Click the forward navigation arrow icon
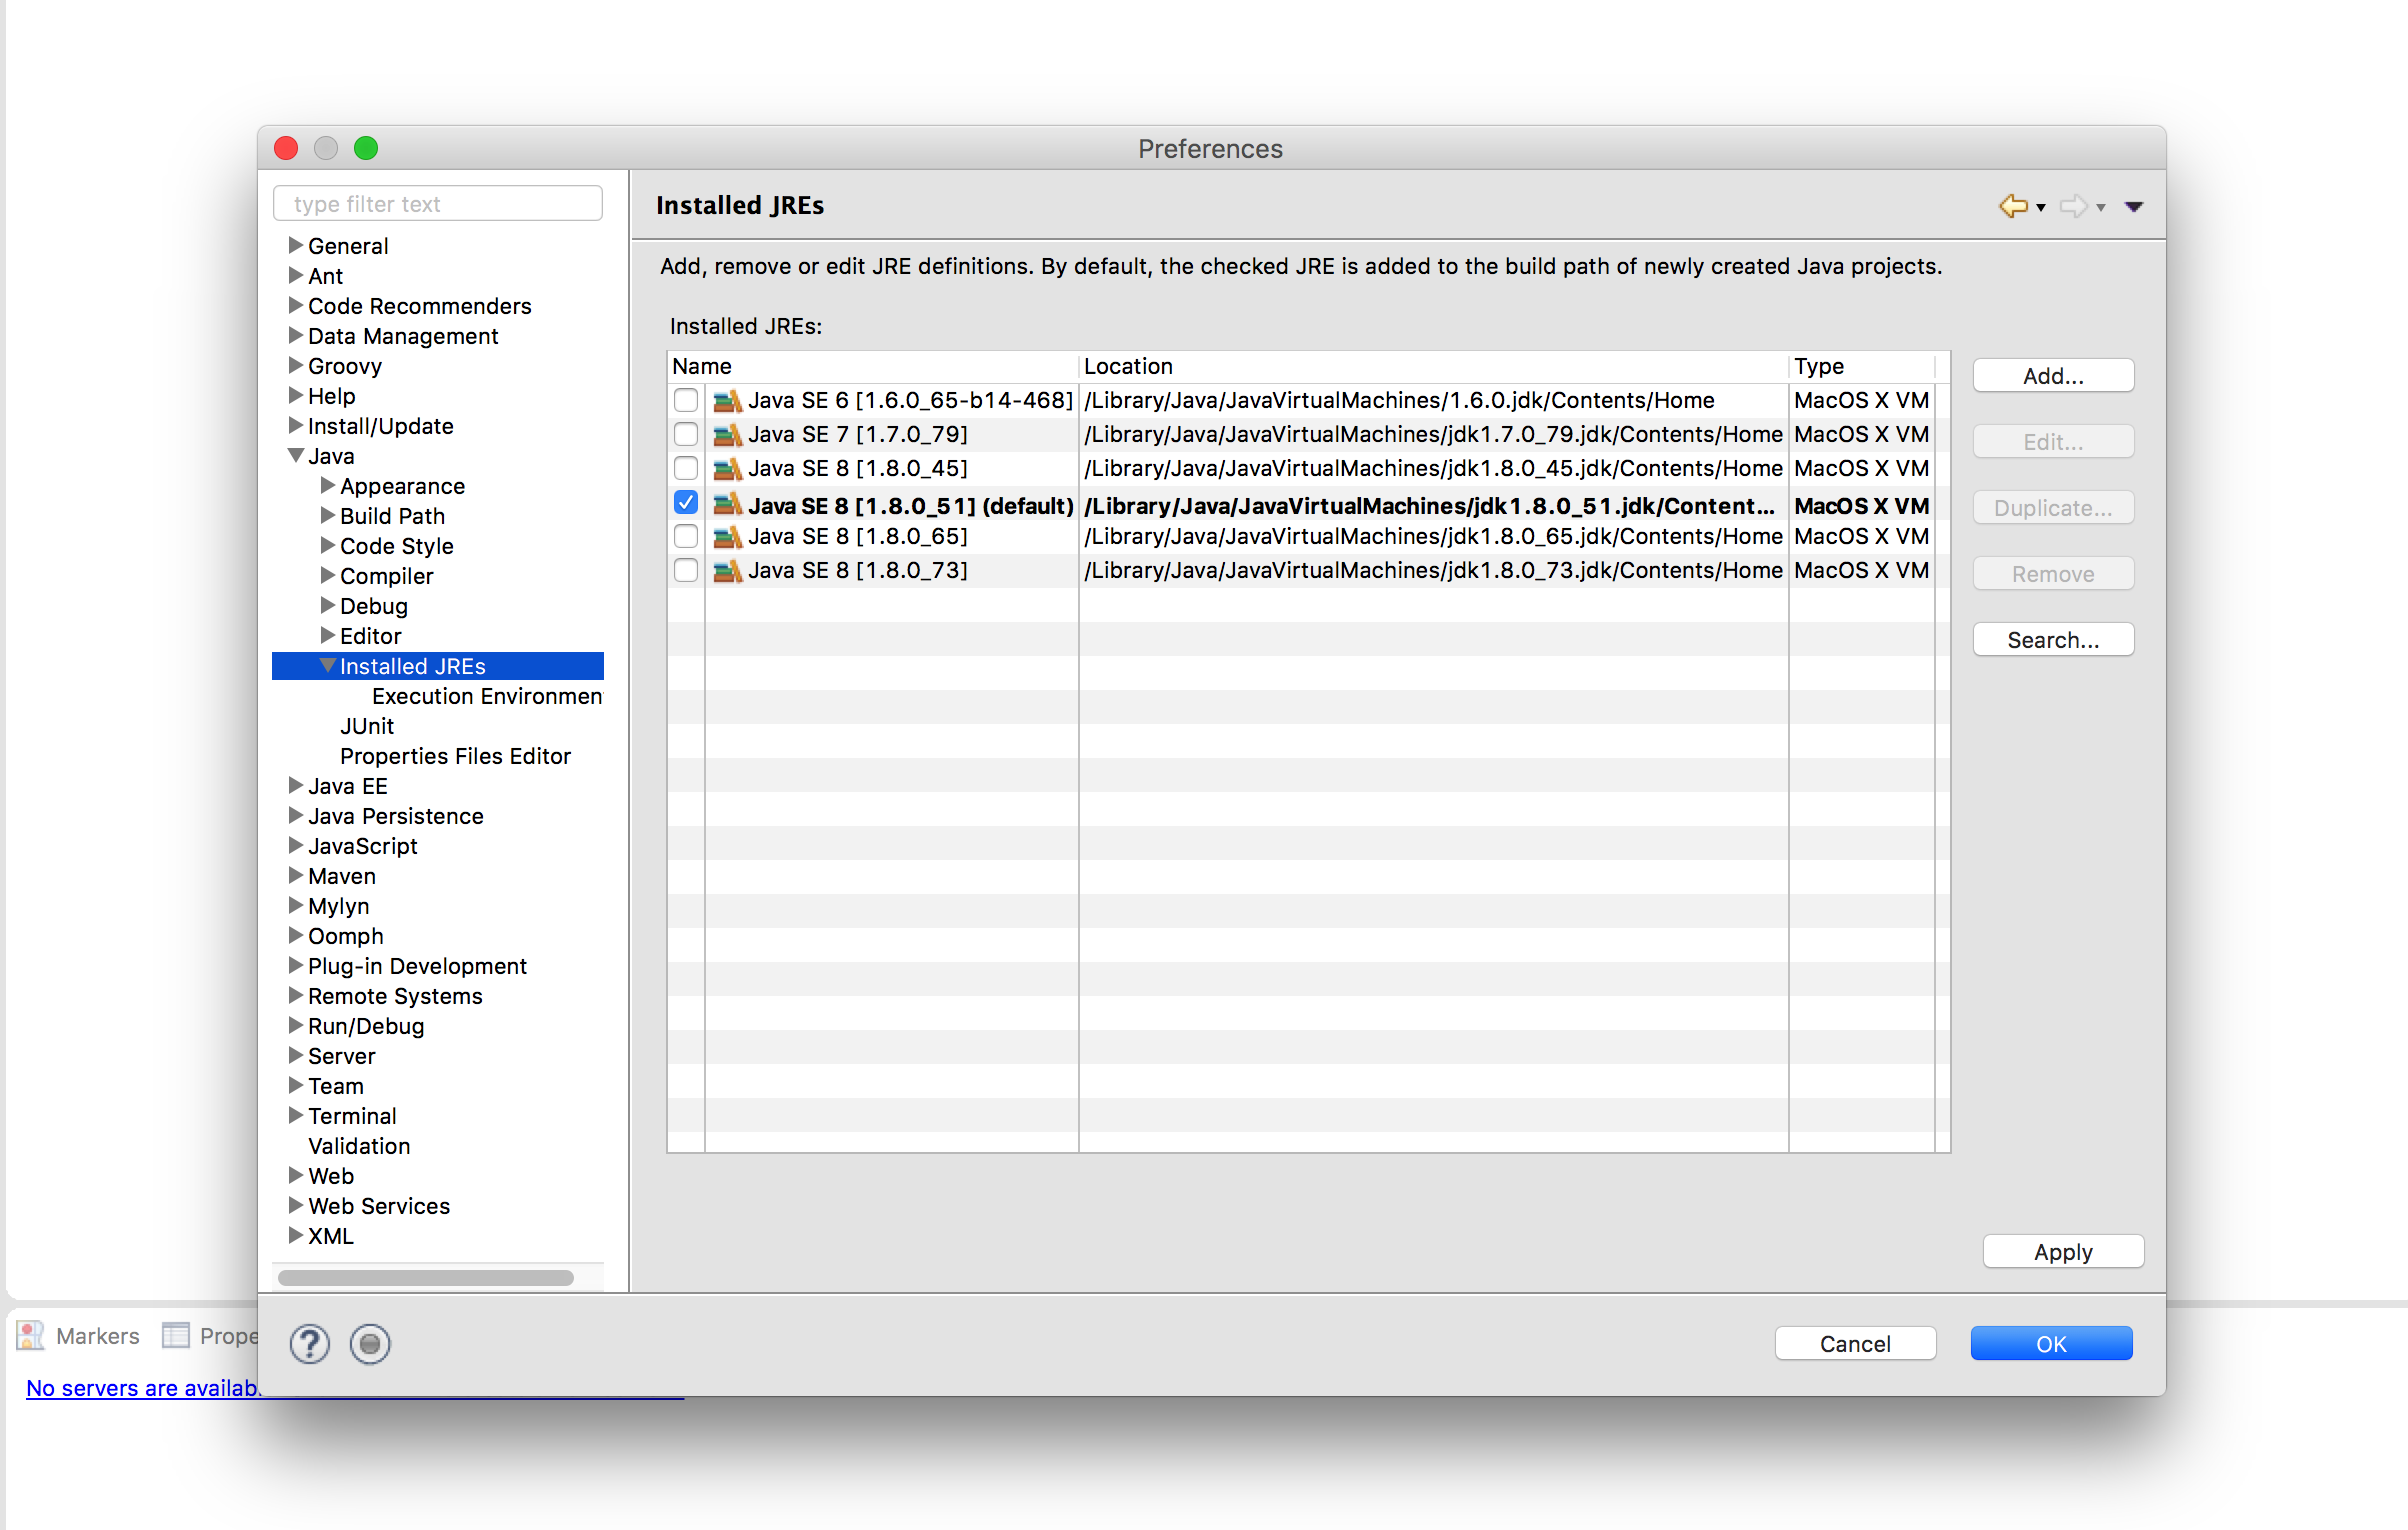Viewport: 2408px width, 1530px height. pos(2073,206)
